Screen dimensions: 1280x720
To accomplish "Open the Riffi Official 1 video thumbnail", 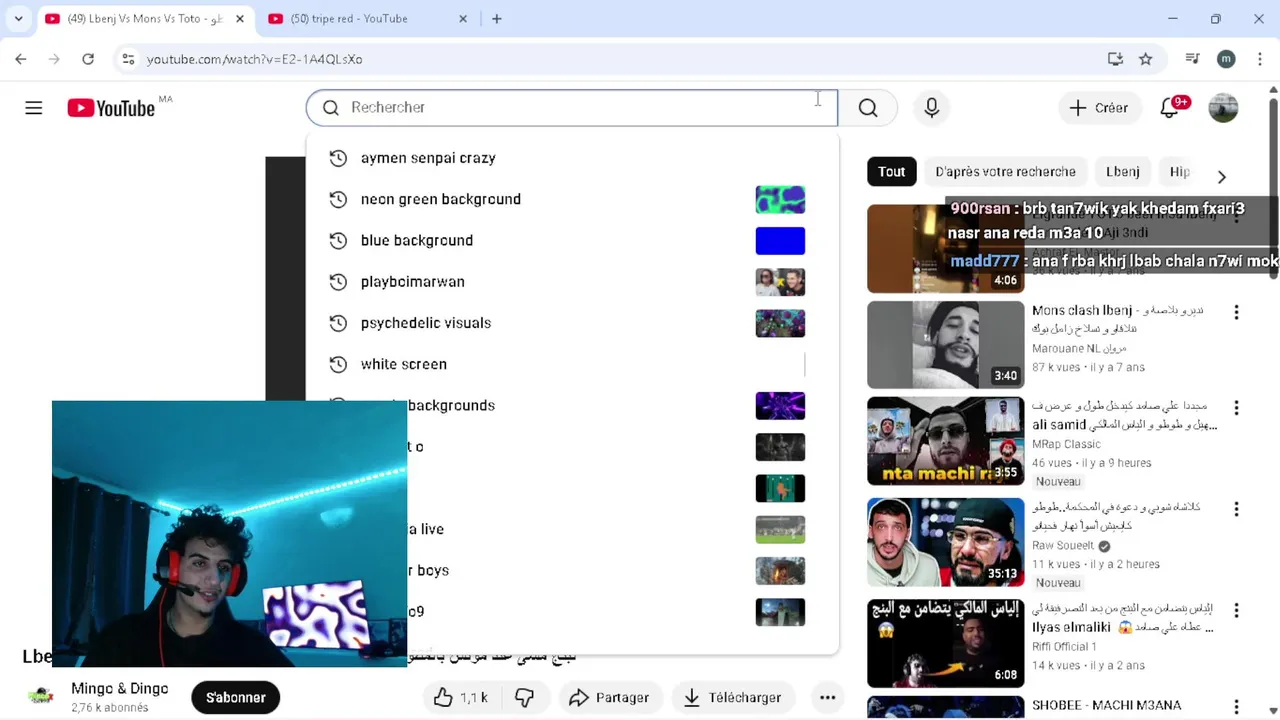I will click(946, 642).
